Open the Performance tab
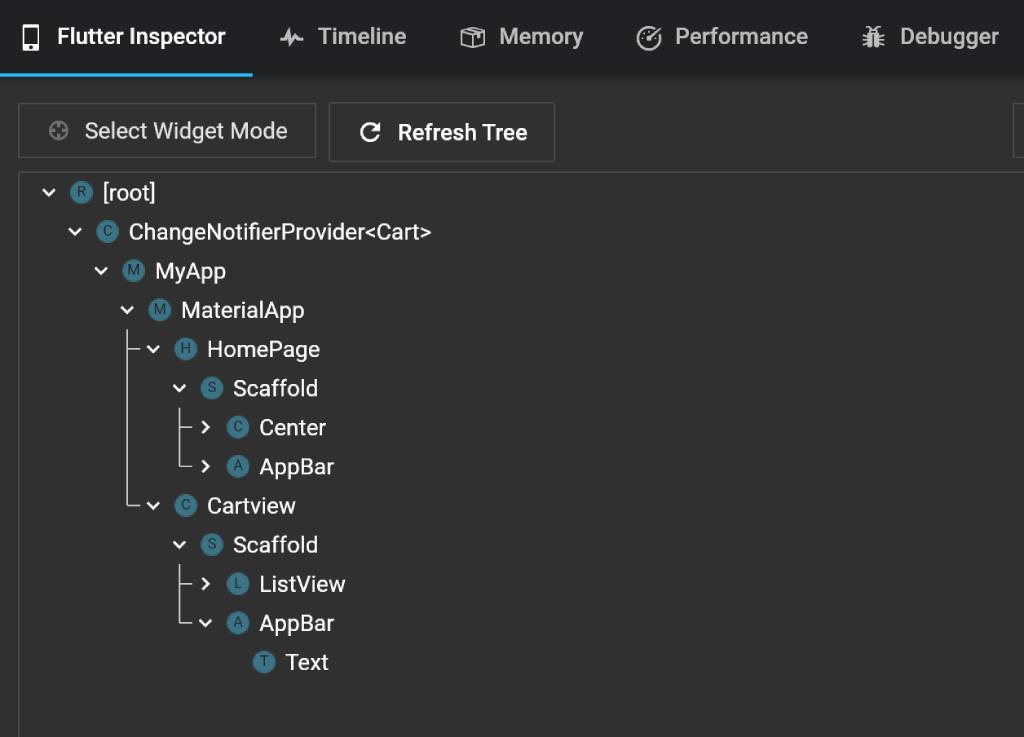 722,37
